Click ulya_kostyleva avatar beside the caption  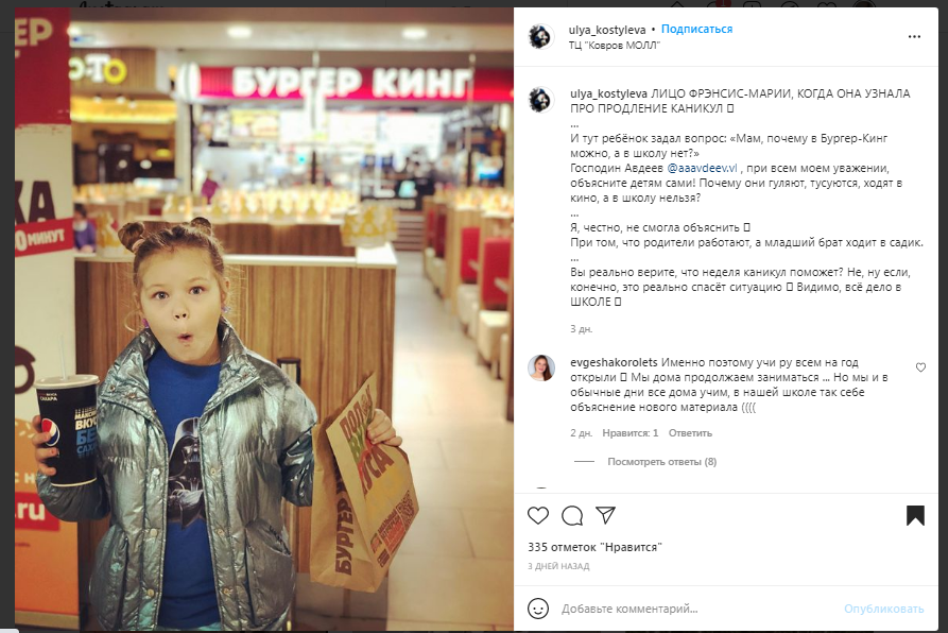(x=541, y=100)
